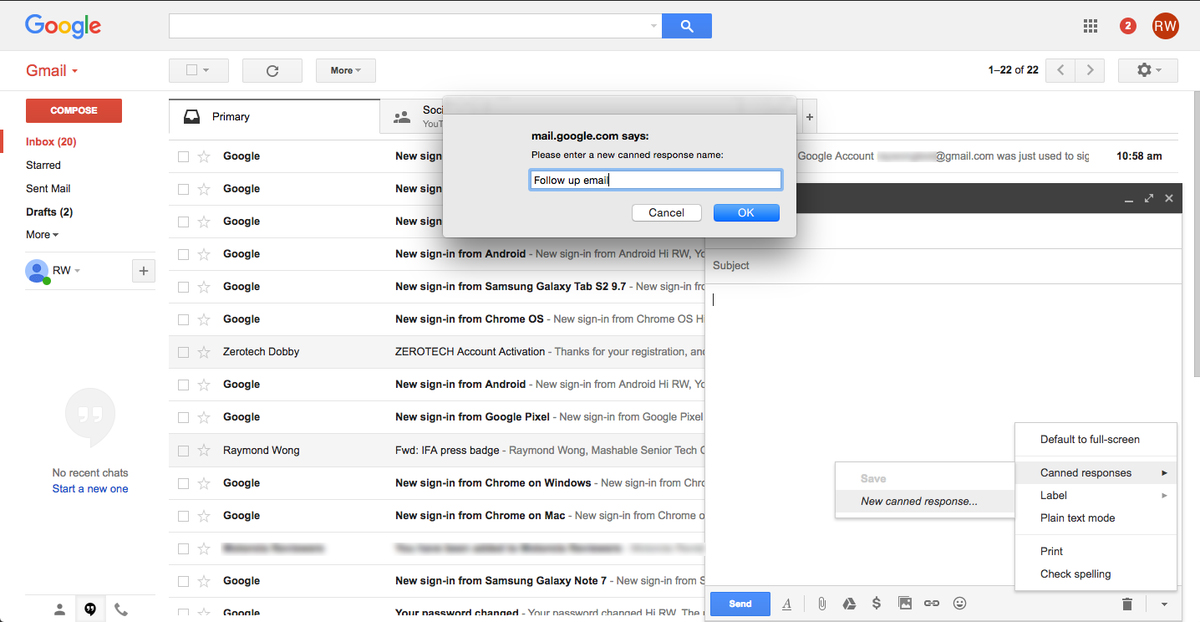Click the insert link icon
This screenshot has width=1200, height=622.
tap(932, 603)
